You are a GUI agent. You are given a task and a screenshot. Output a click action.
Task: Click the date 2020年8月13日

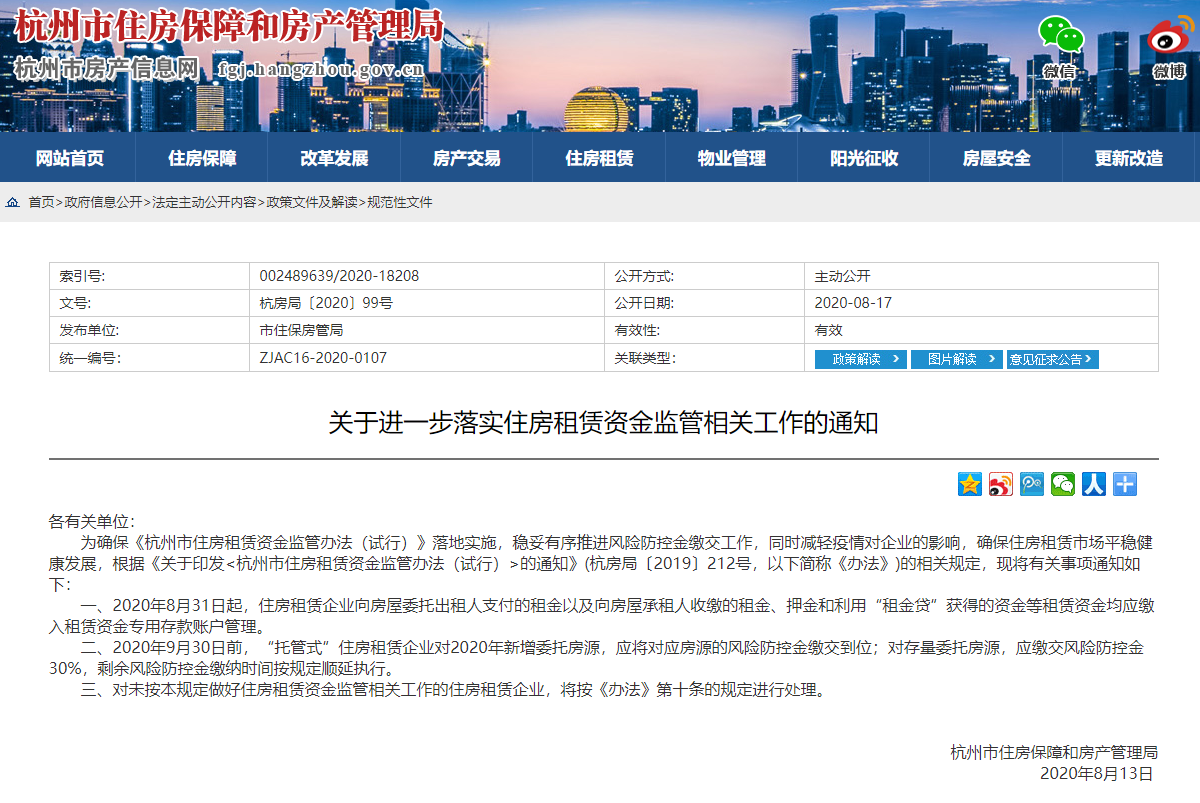point(1097,774)
